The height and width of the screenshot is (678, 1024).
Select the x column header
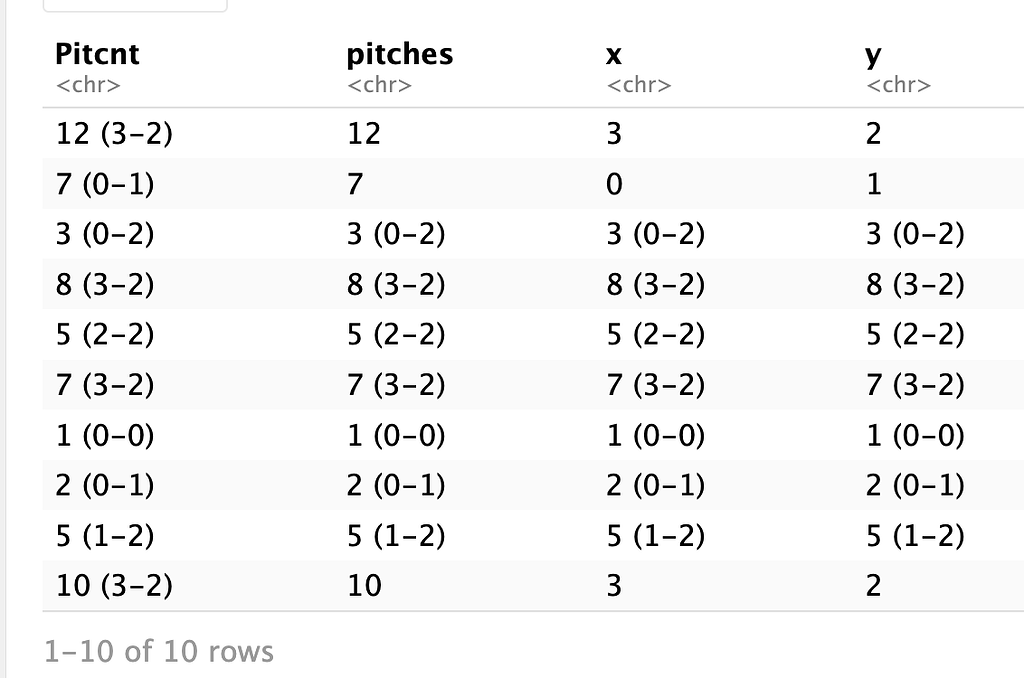coord(614,54)
